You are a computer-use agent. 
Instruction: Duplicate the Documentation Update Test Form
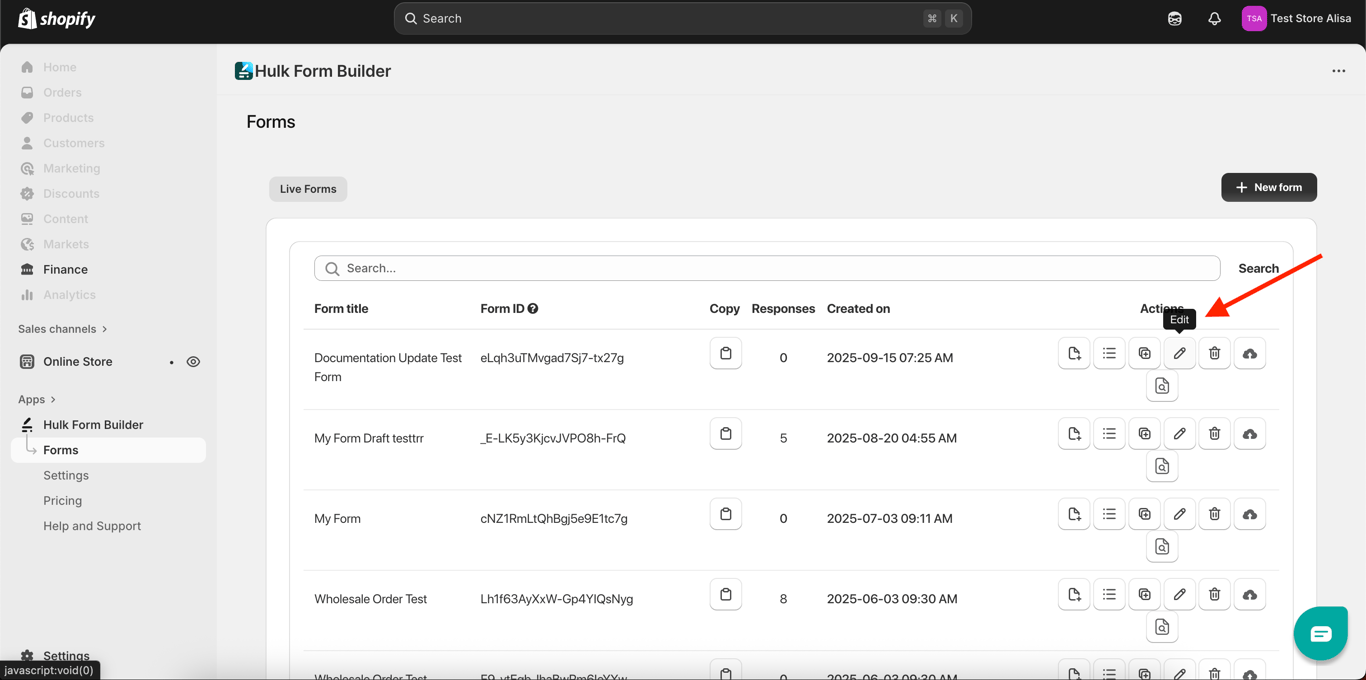[x=1144, y=353]
